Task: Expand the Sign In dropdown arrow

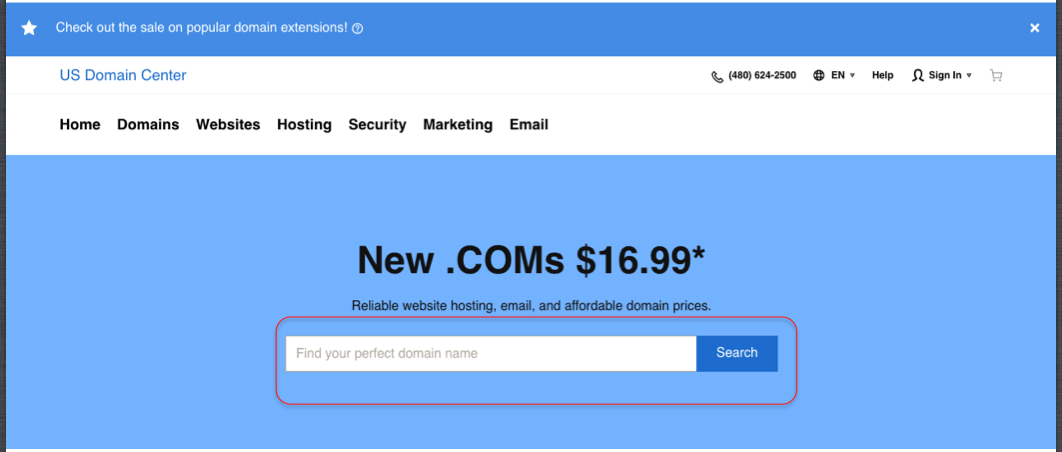Action: coord(969,76)
